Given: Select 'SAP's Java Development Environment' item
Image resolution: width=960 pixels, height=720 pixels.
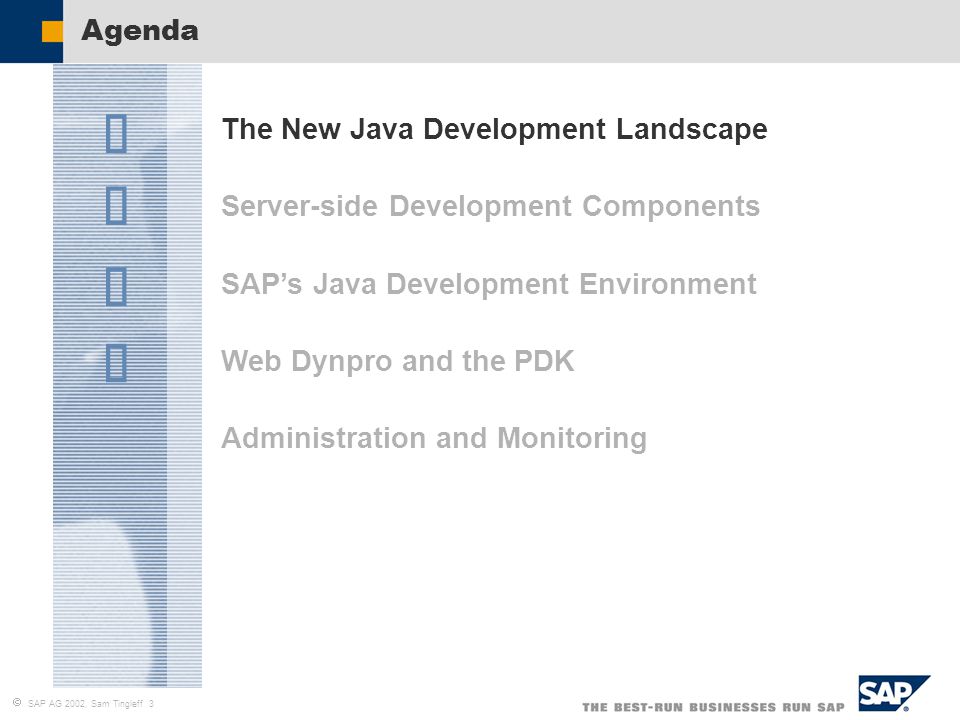Looking at the screenshot, I should (489, 284).
